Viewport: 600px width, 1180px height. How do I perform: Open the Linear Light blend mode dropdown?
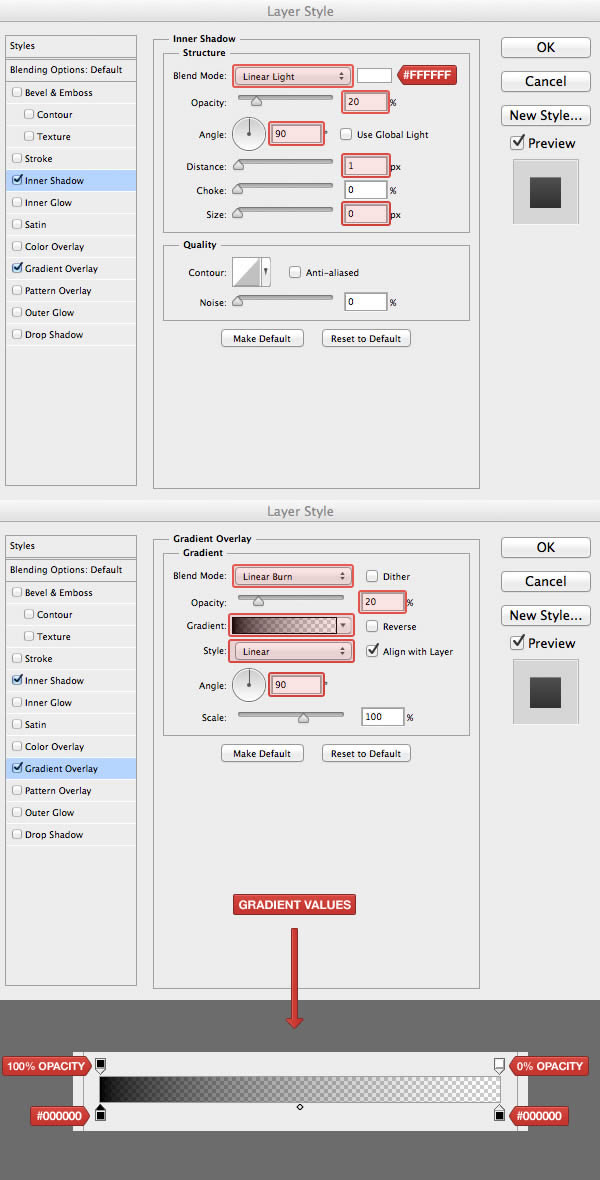(293, 76)
